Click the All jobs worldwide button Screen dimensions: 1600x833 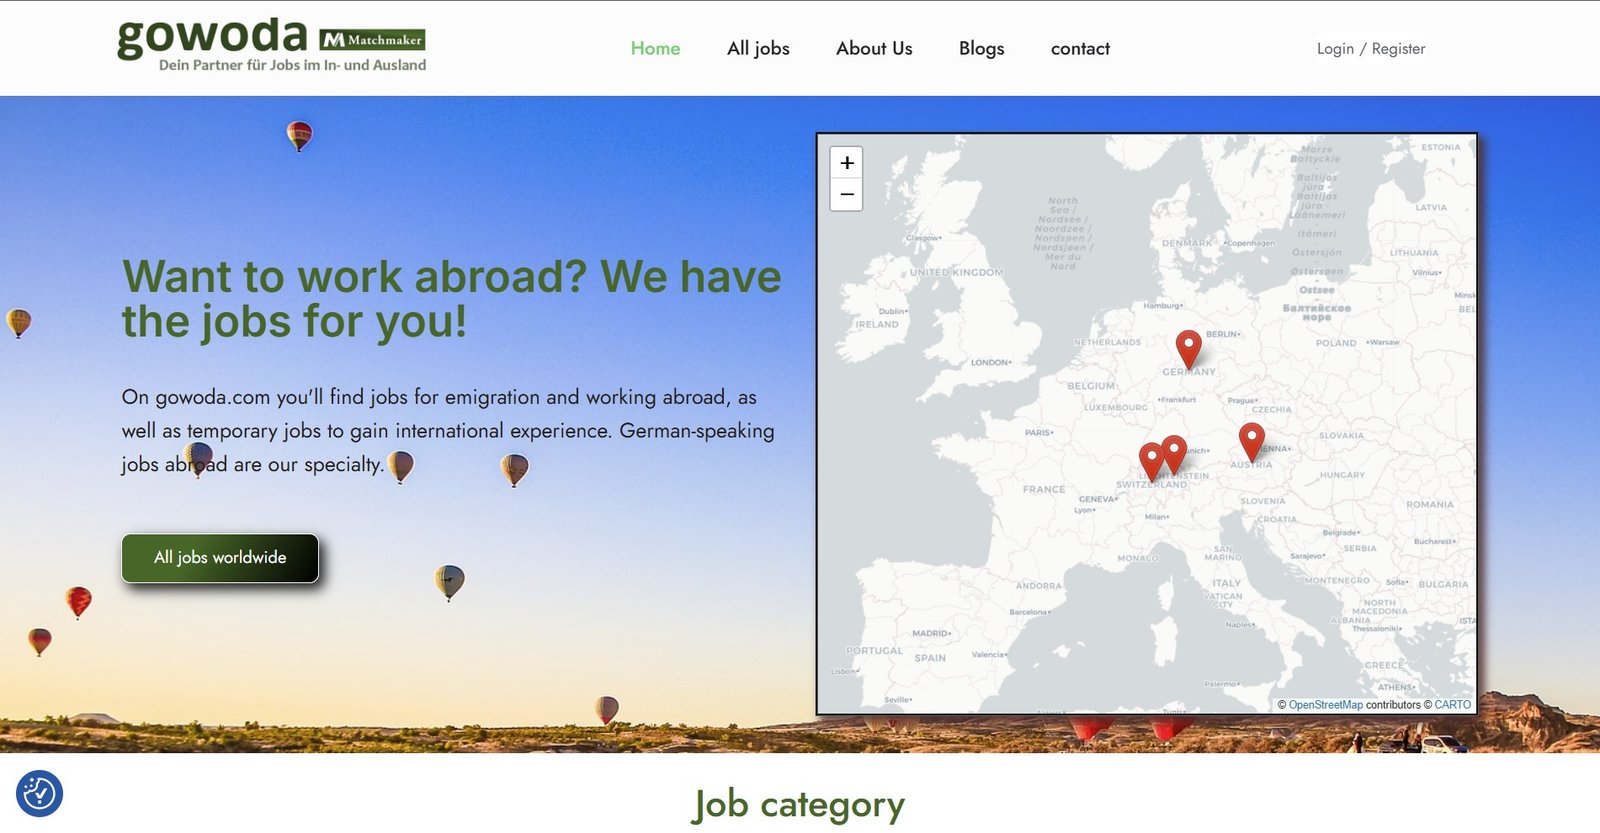pyautogui.click(x=220, y=558)
